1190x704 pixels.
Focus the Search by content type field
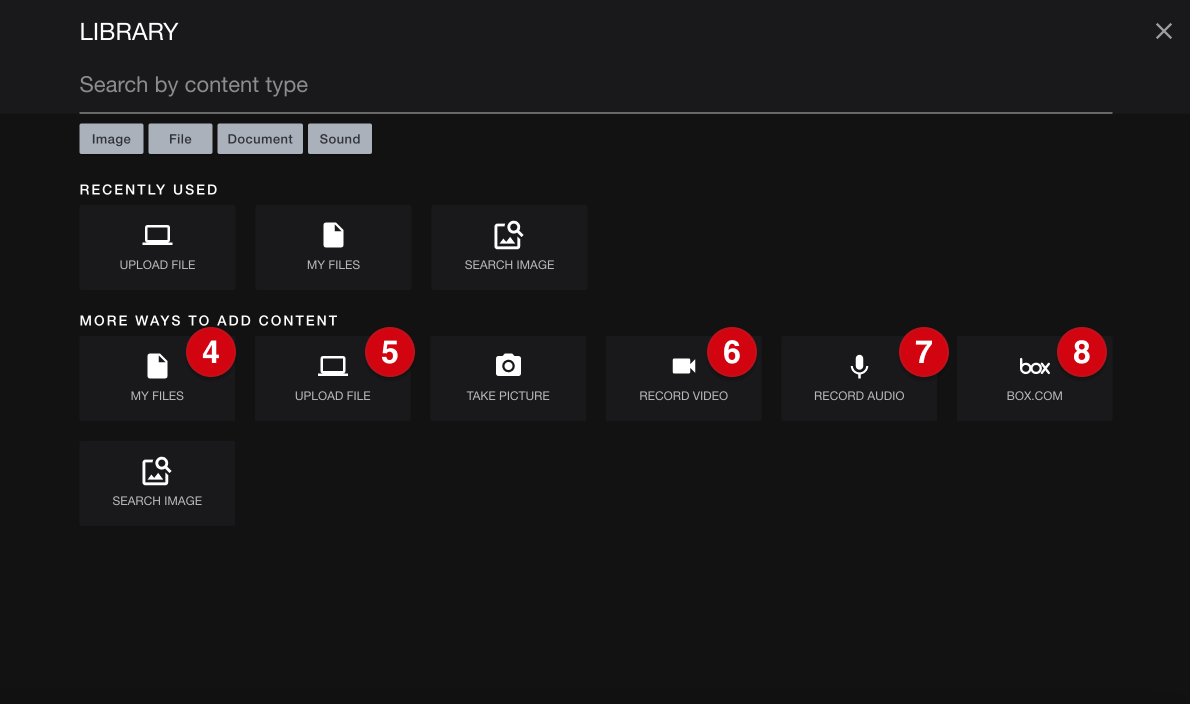coord(596,85)
